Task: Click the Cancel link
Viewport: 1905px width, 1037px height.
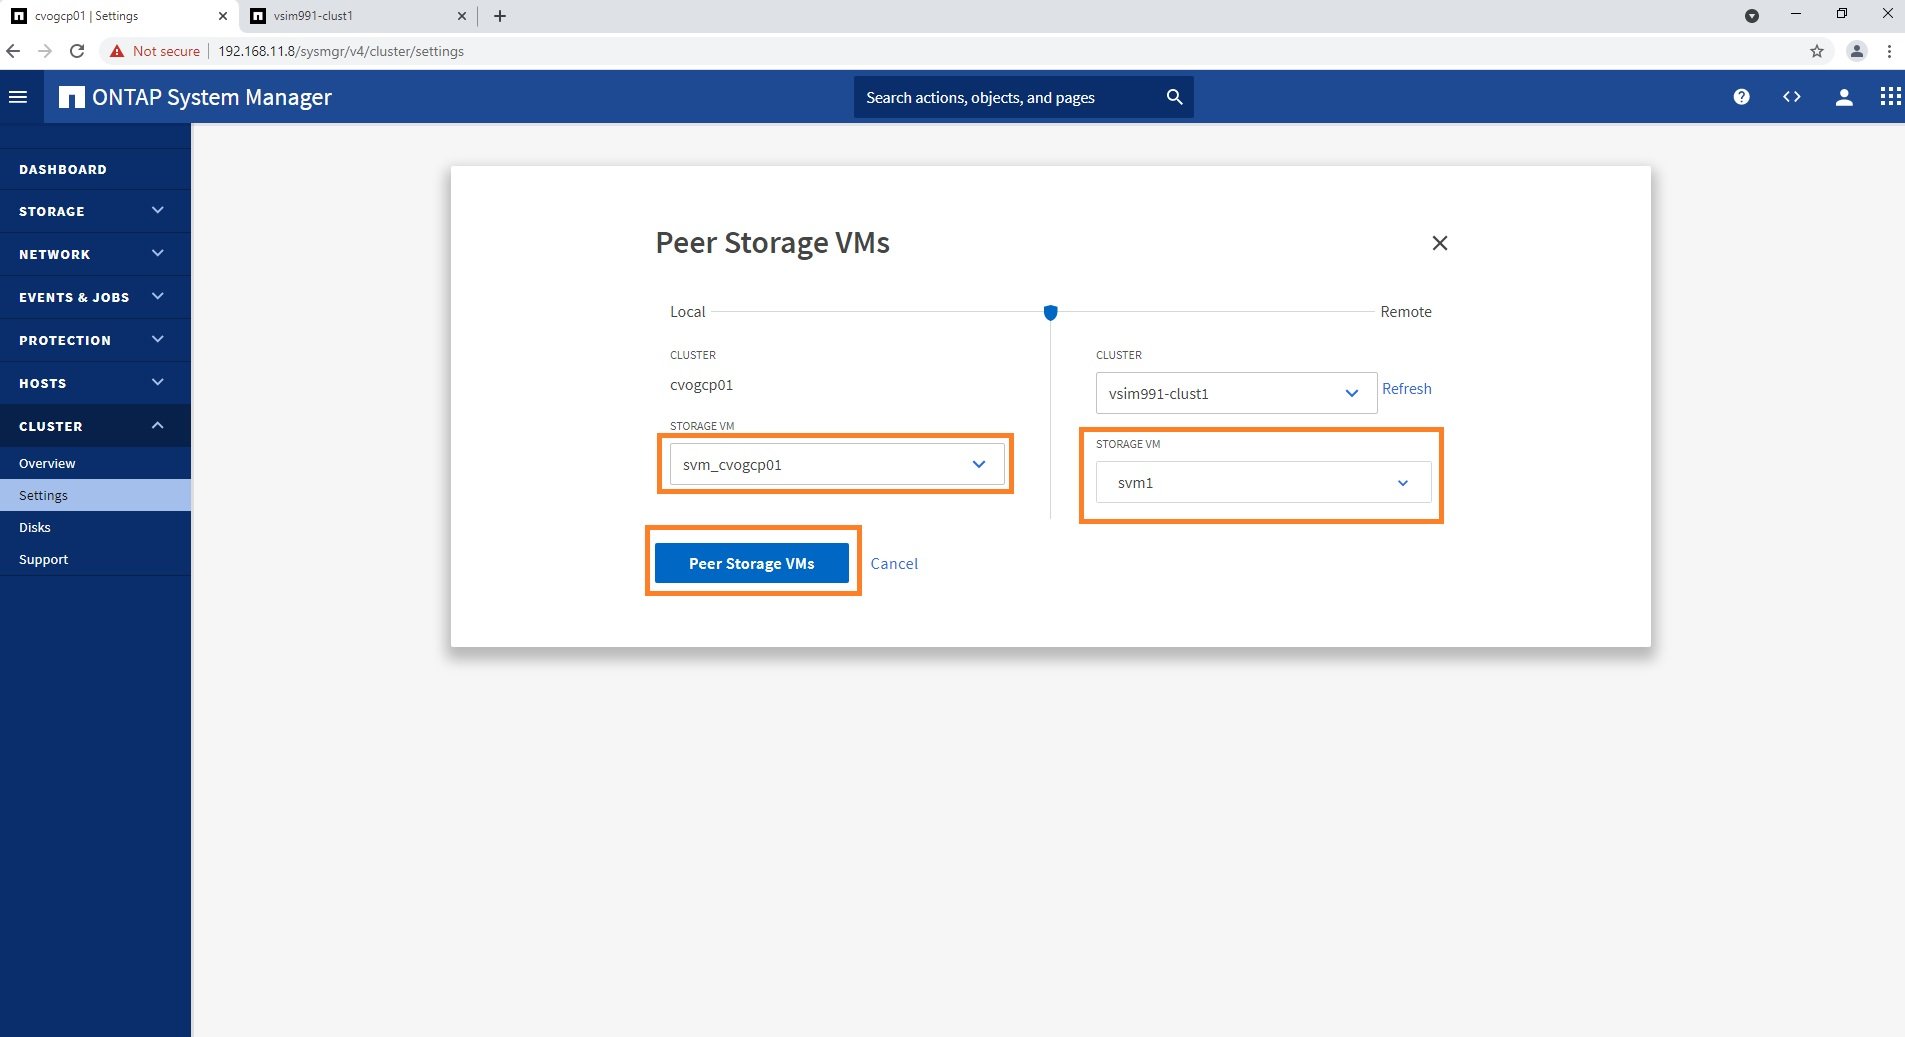Action: 893,564
